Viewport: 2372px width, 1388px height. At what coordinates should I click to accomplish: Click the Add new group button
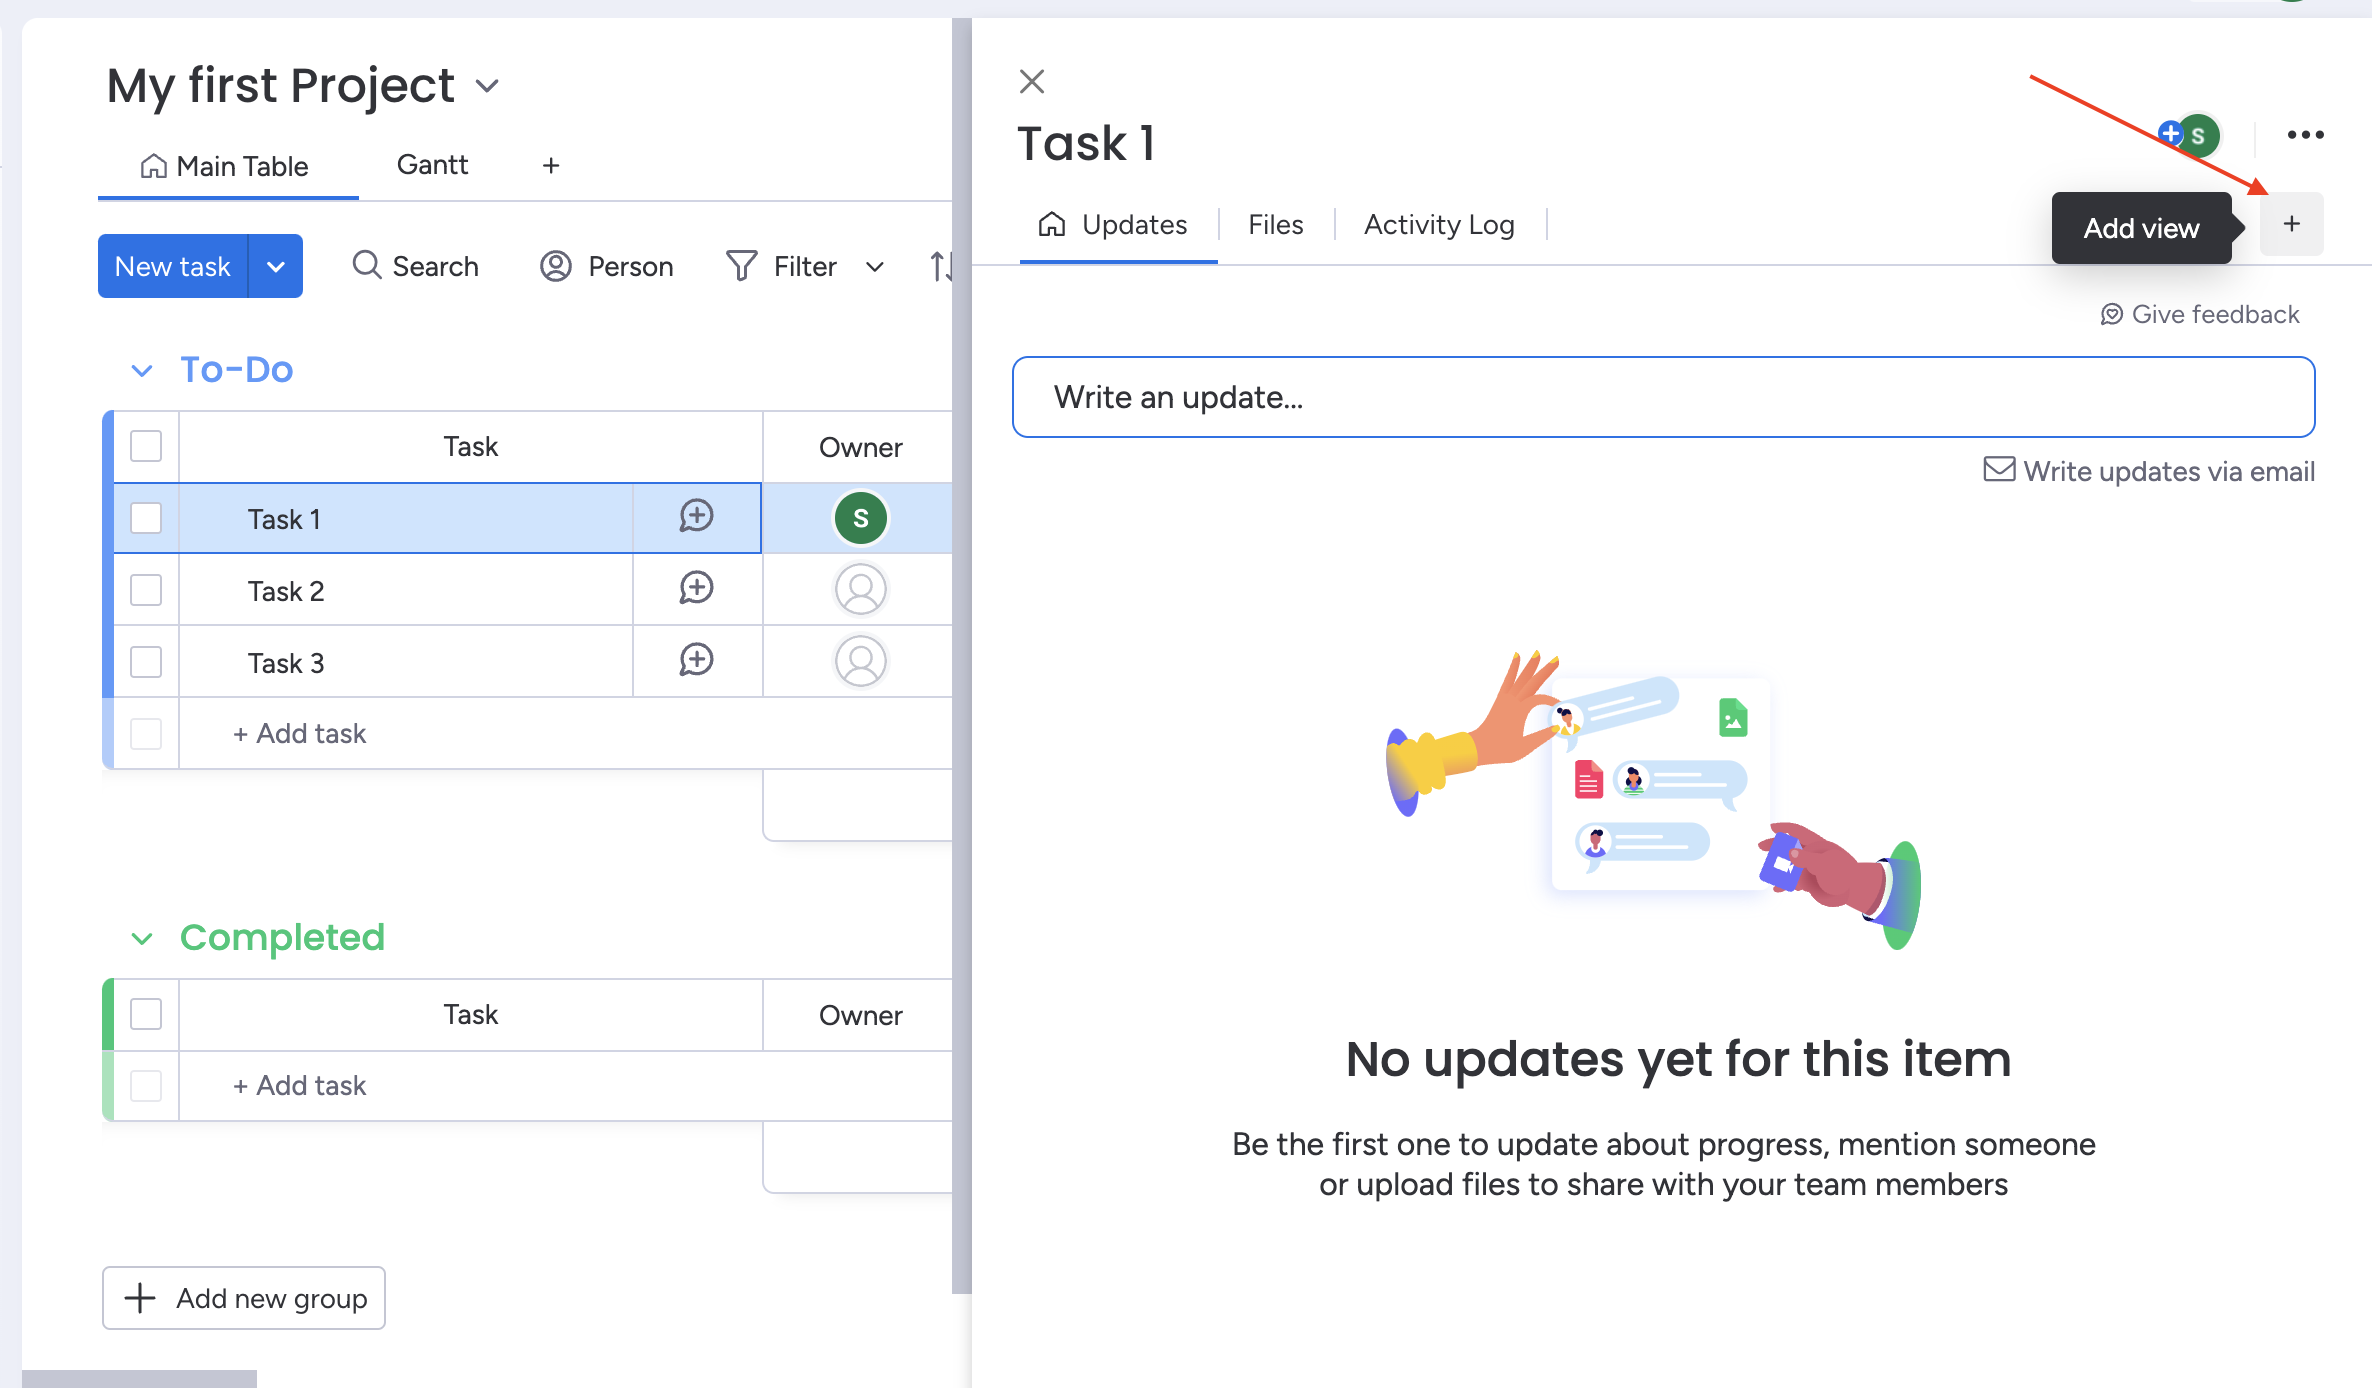(243, 1297)
